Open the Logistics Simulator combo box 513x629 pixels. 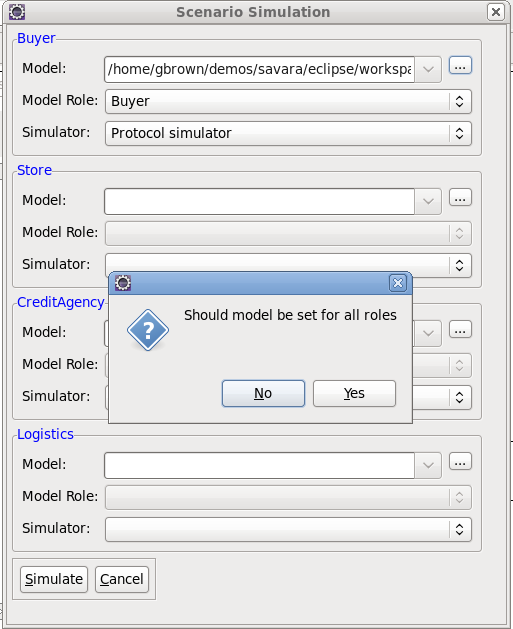288,530
